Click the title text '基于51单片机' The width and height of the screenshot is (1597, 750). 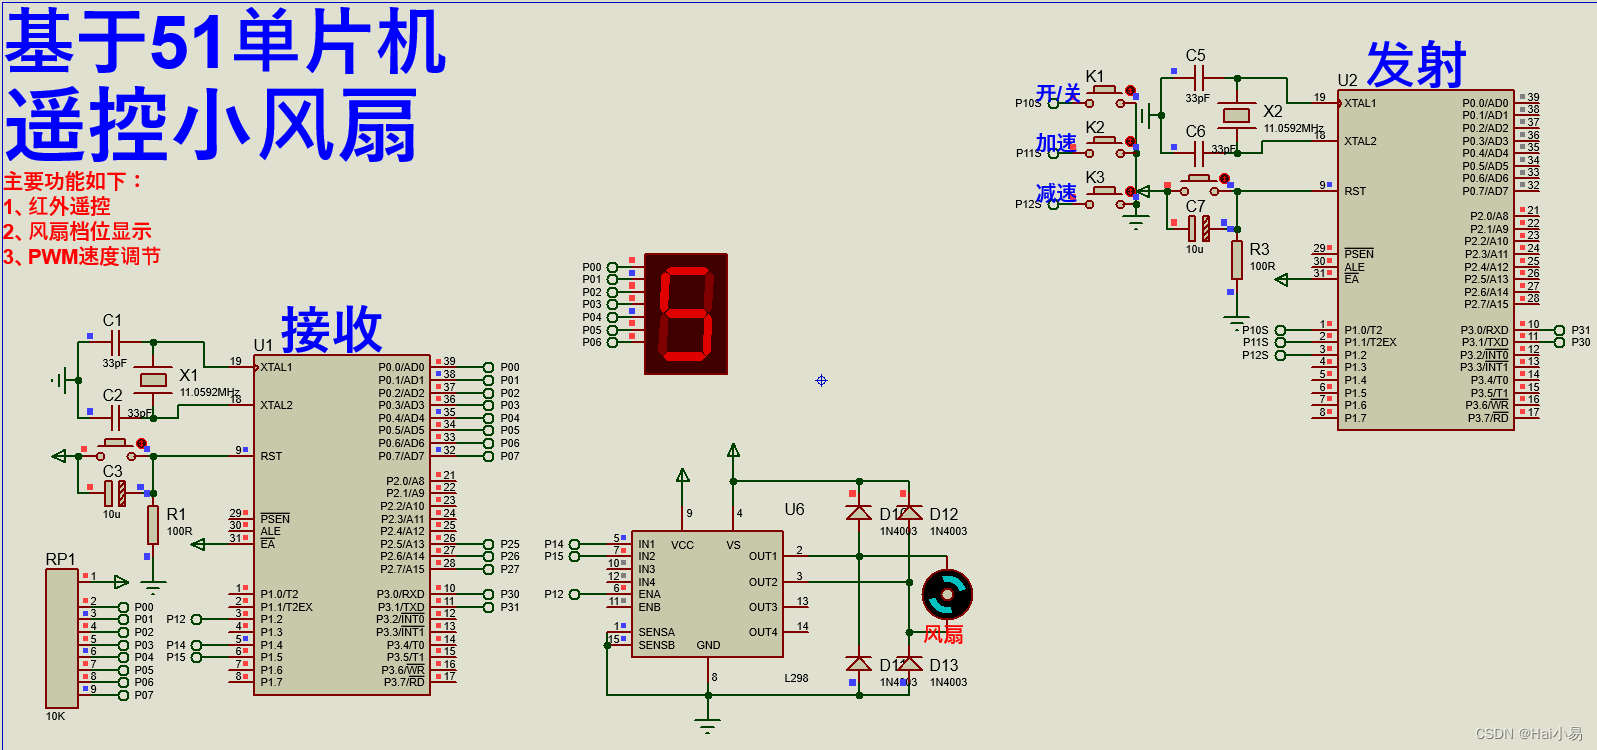[x=226, y=42]
